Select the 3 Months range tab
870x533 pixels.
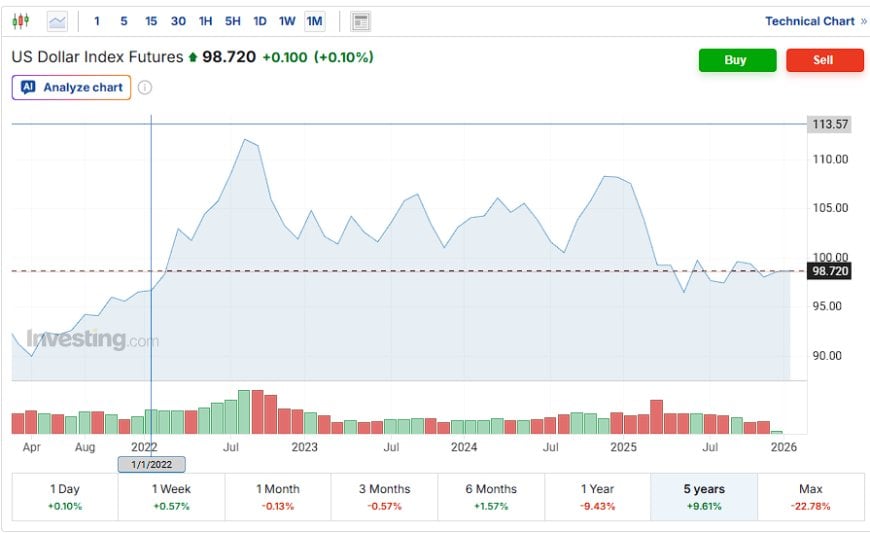(385, 497)
